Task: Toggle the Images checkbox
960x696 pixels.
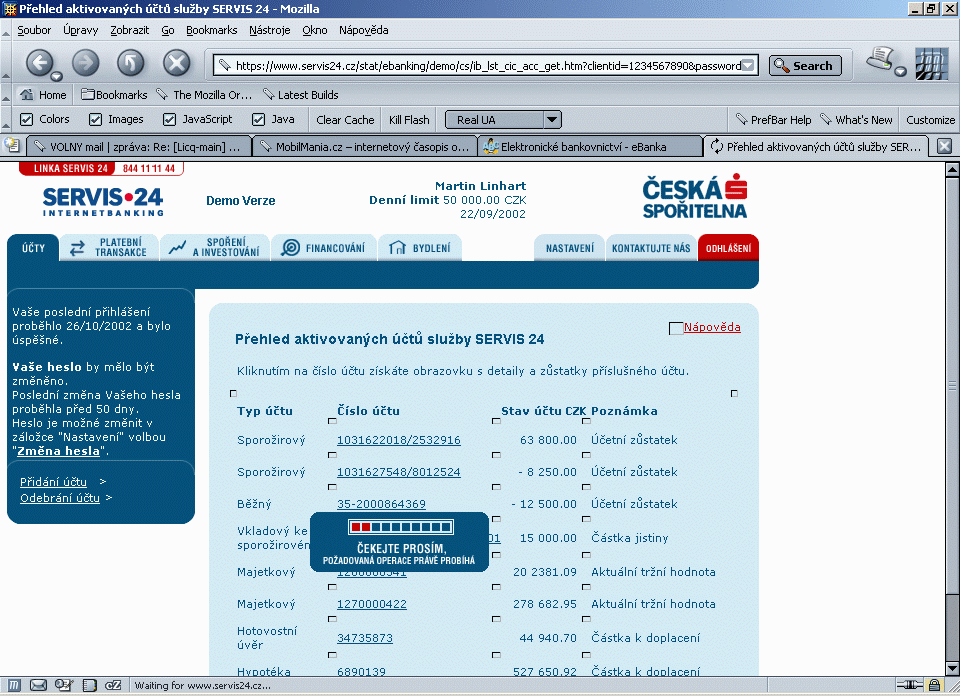Action: click(96, 119)
